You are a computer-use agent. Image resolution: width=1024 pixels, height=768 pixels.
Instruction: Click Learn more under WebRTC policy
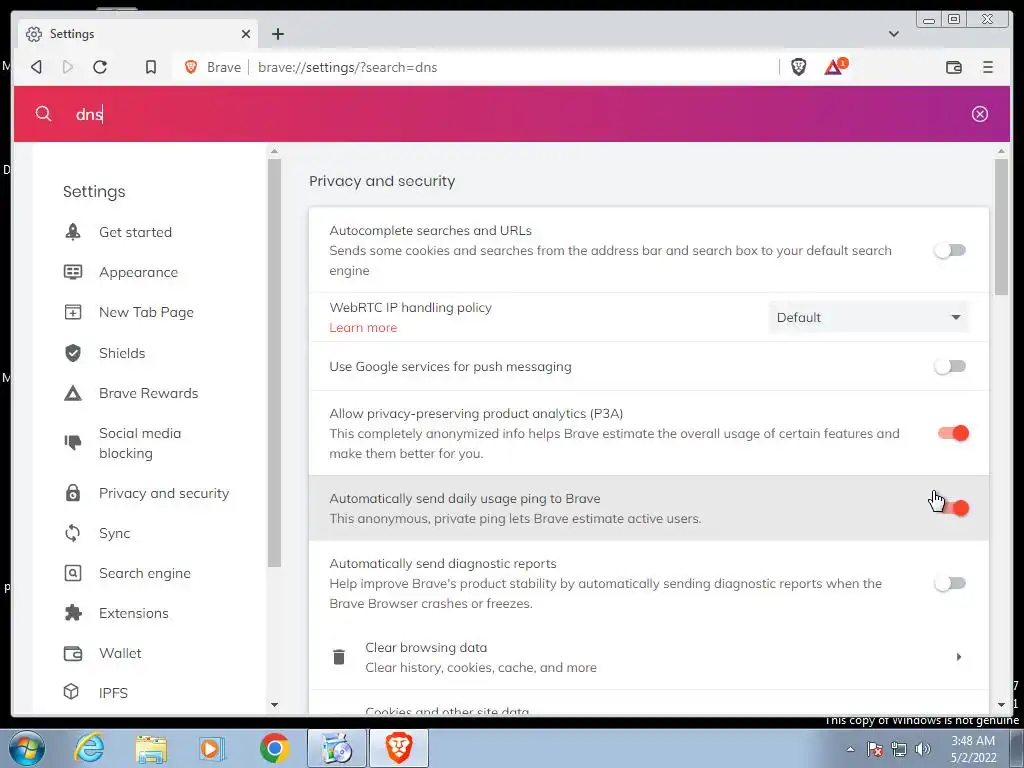pos(363,328)
